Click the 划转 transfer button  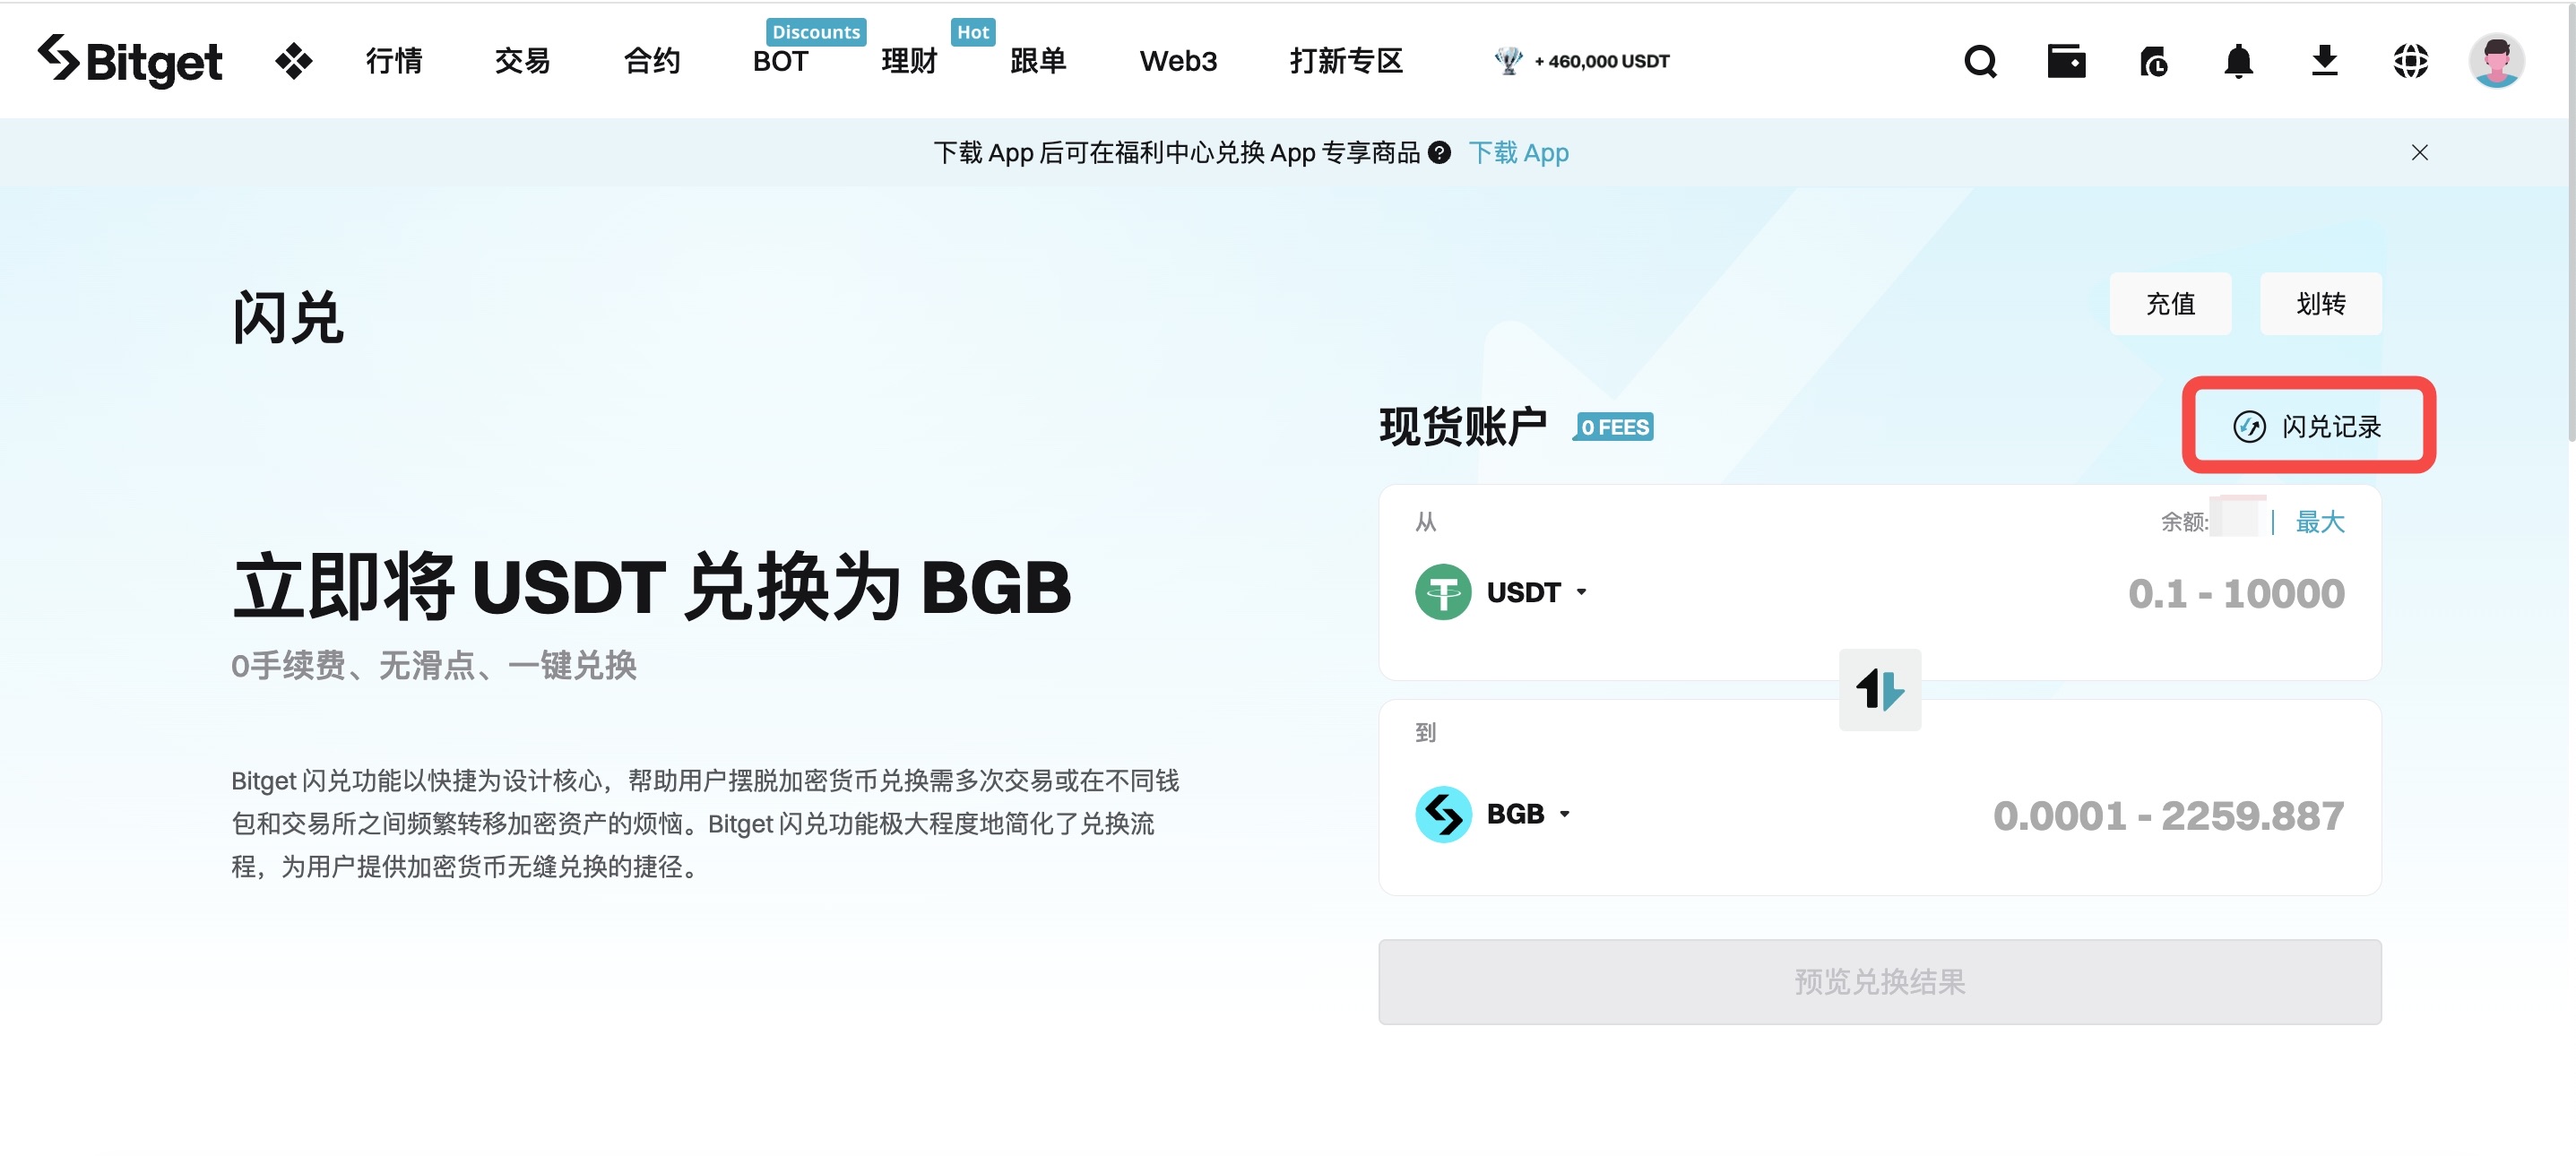(x=2320, y=304)
